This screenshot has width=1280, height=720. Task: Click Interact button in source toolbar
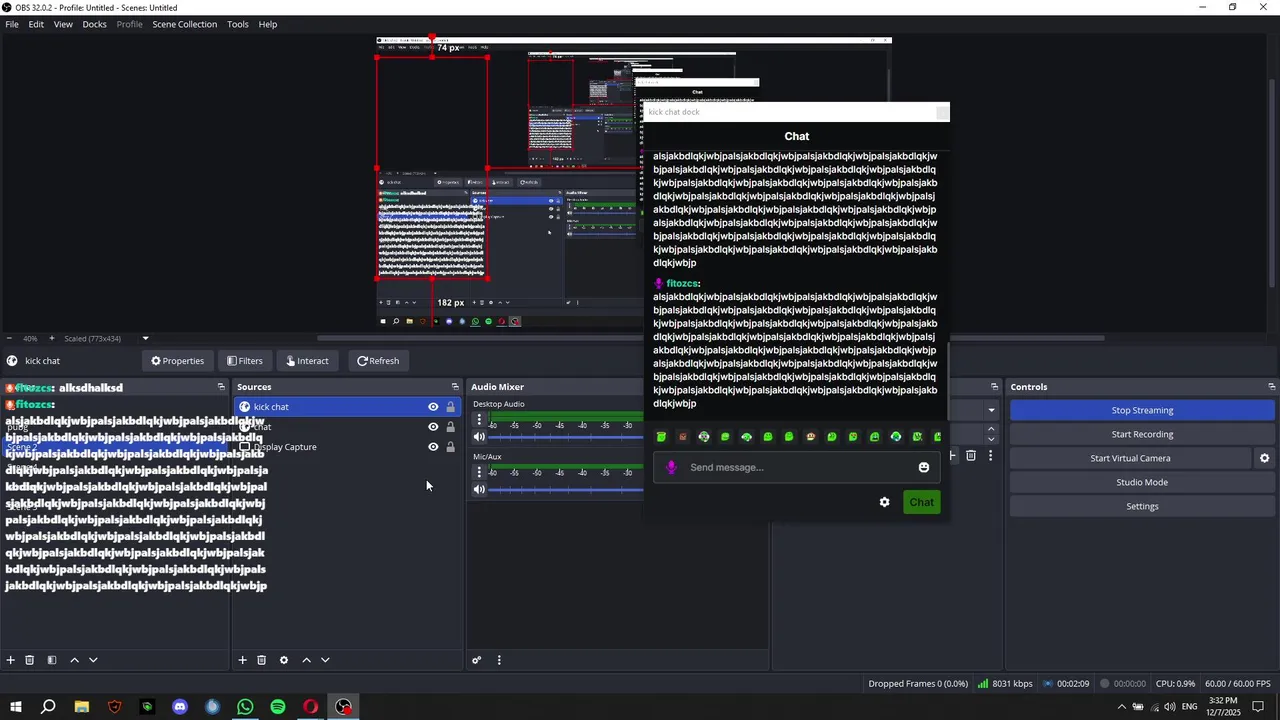(x=307, y=361)
